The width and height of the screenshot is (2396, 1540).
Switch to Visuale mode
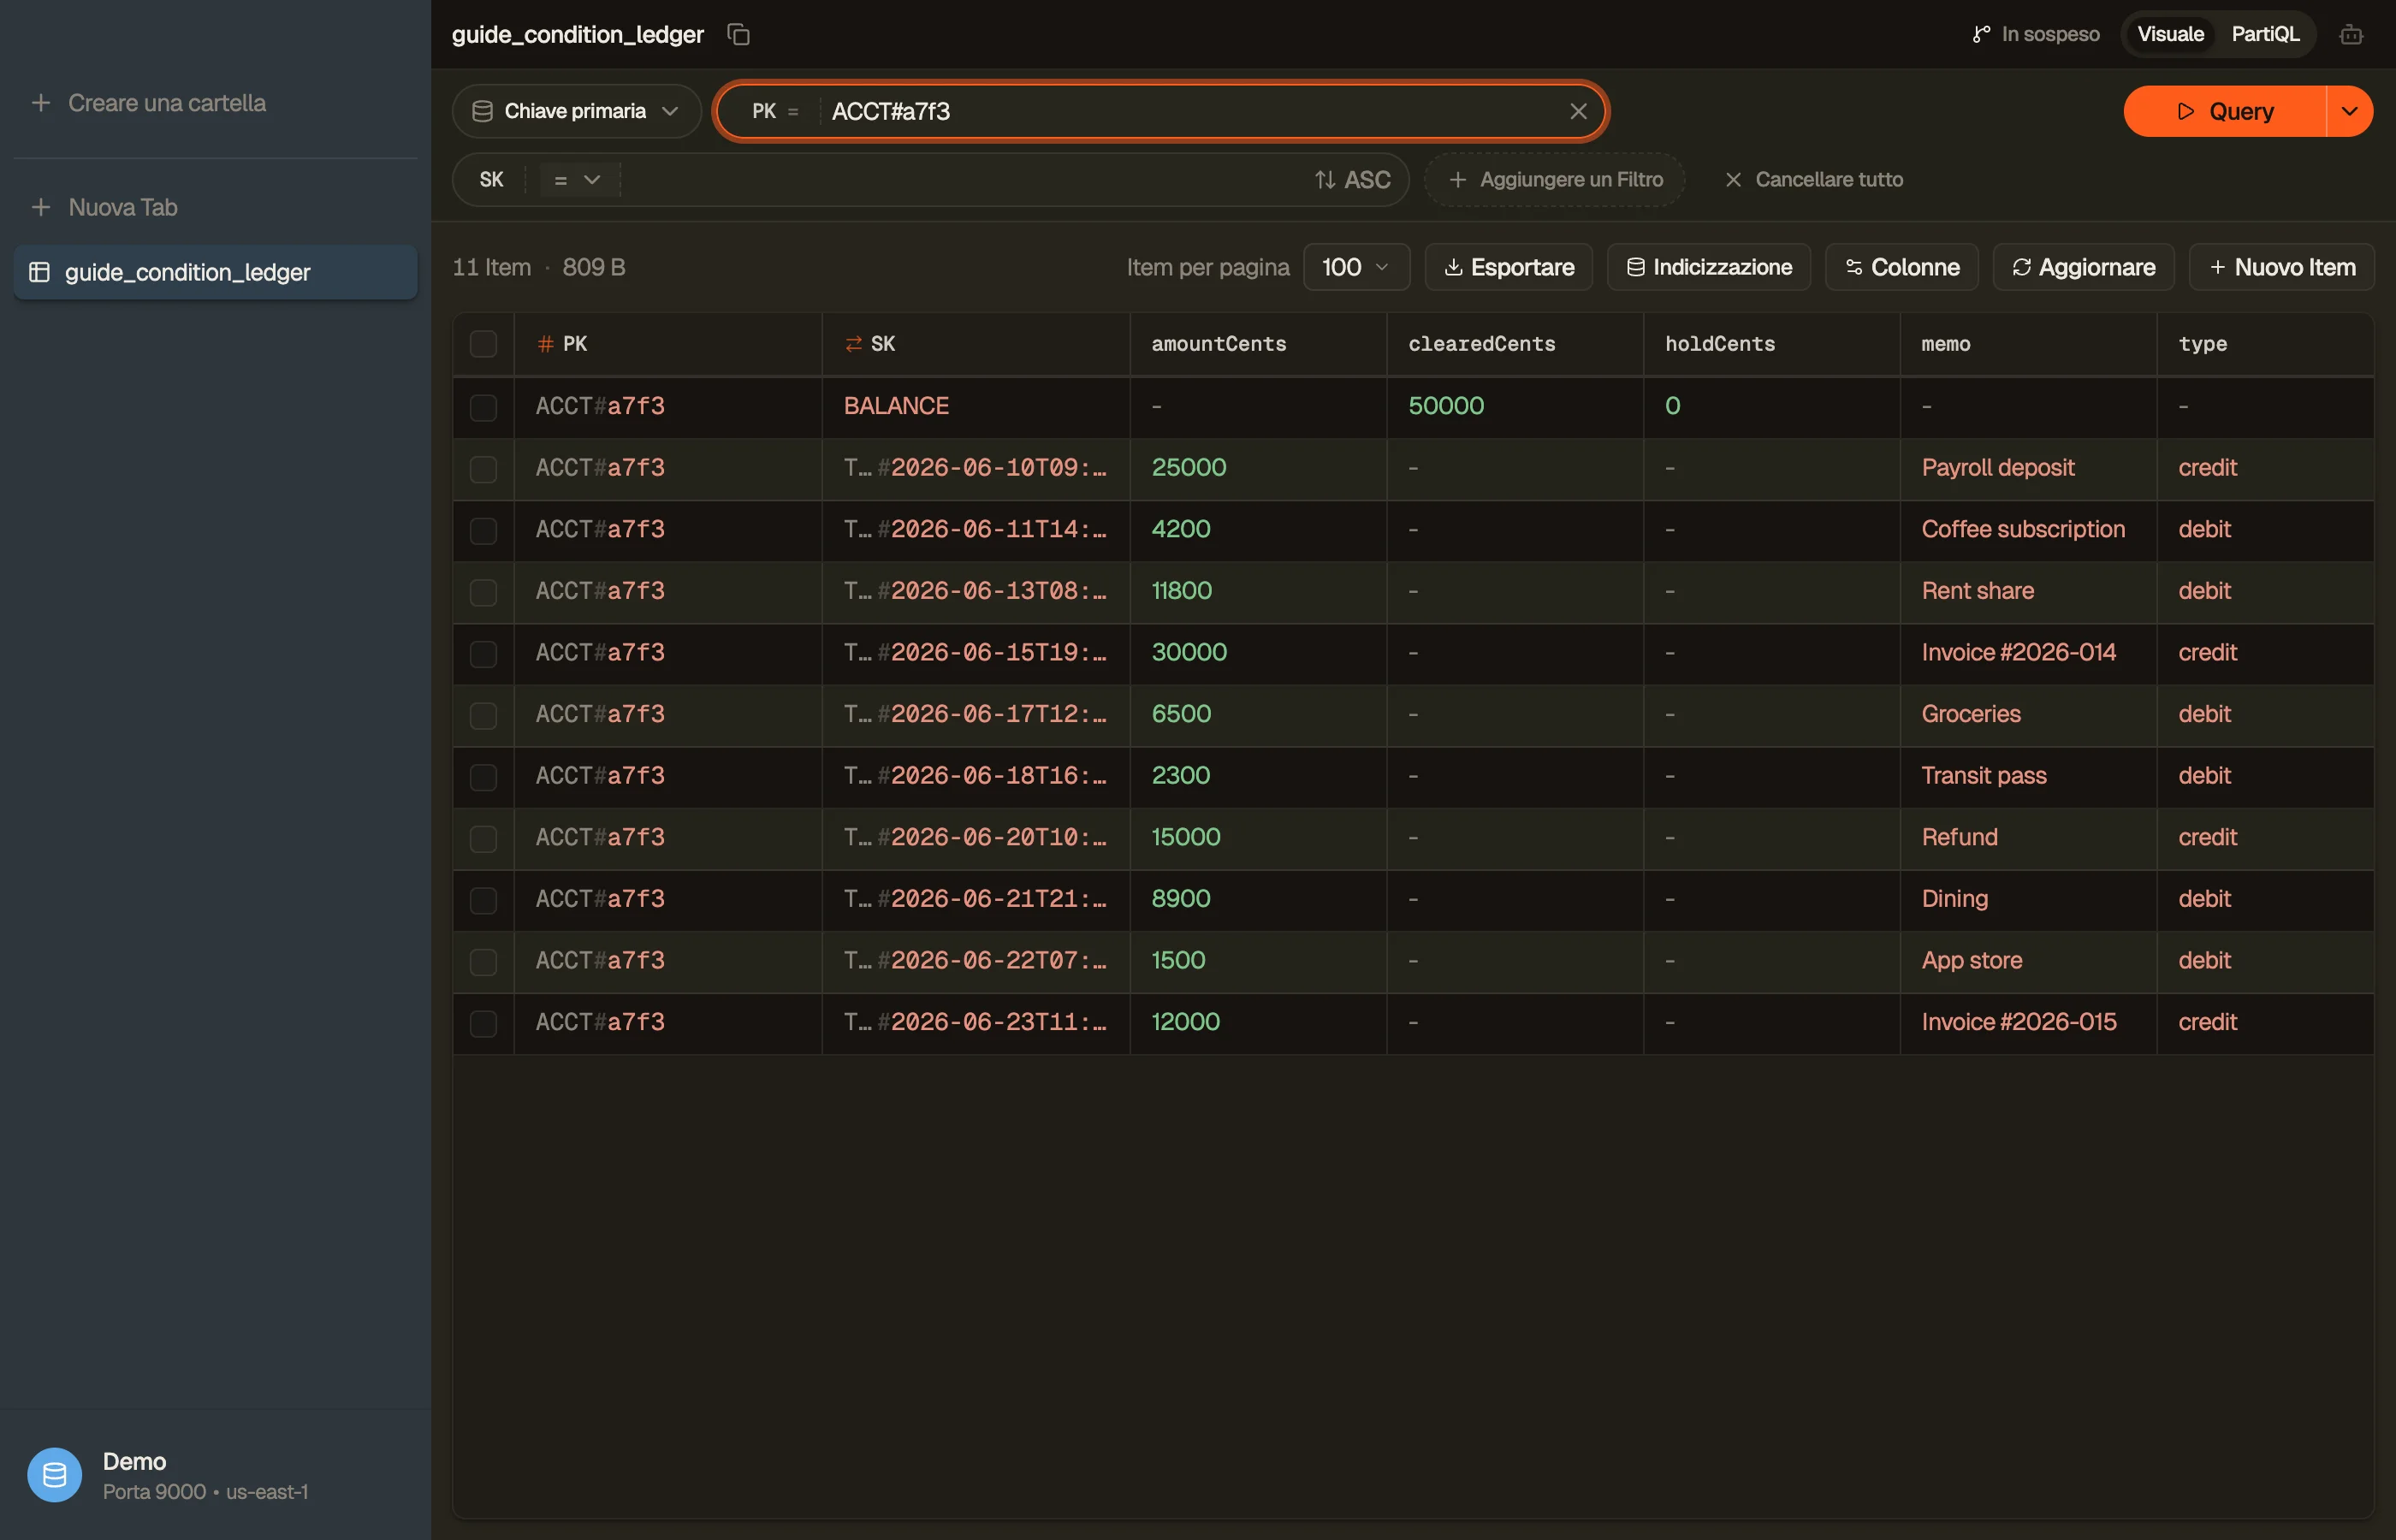[2170, 34]
